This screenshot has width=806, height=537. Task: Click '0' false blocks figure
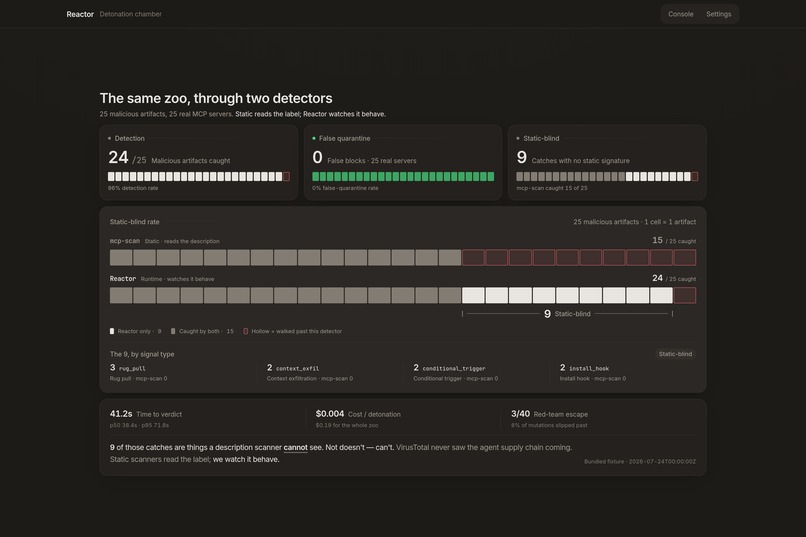pyautogui.click(x=317, y=157)
